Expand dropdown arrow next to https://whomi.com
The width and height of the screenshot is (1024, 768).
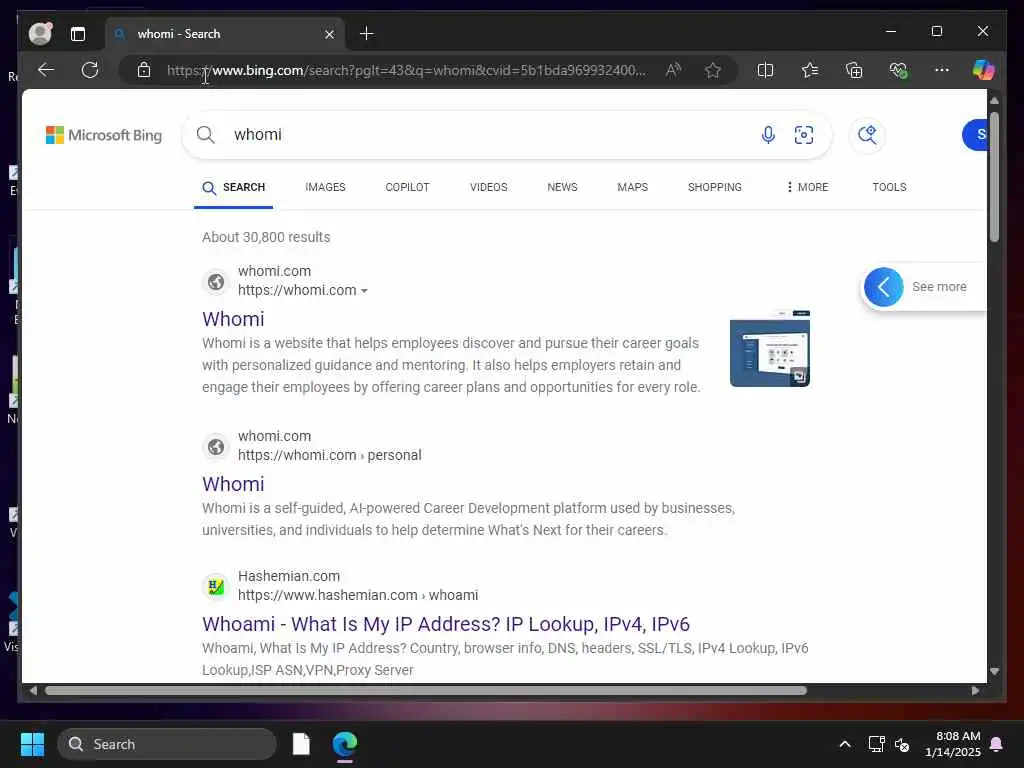click(364, 291)
